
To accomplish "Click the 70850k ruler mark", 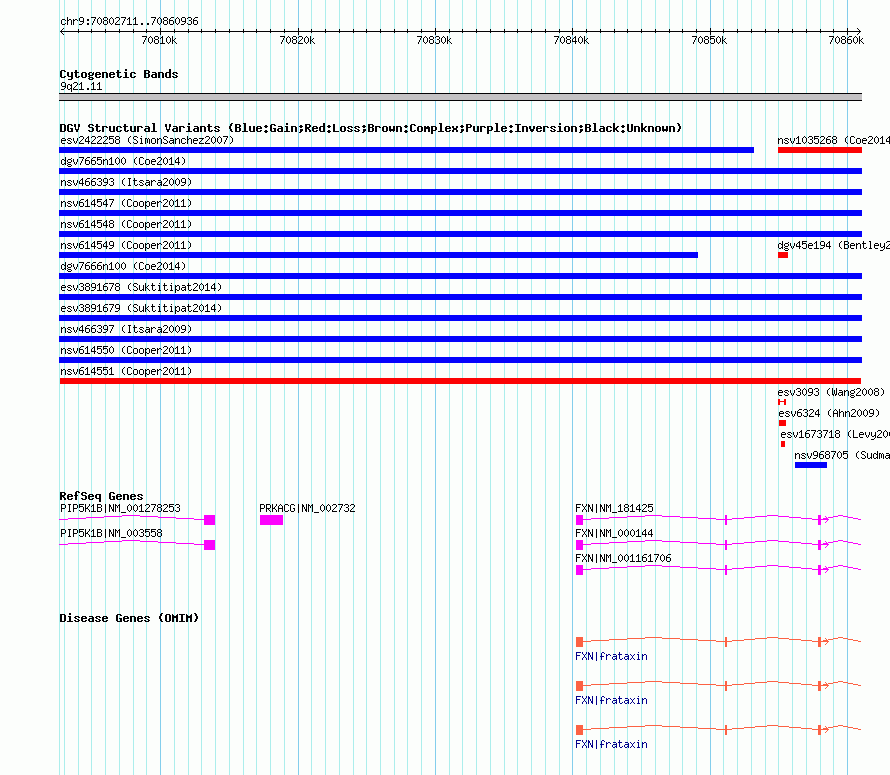I will click(x=709, y=40).
